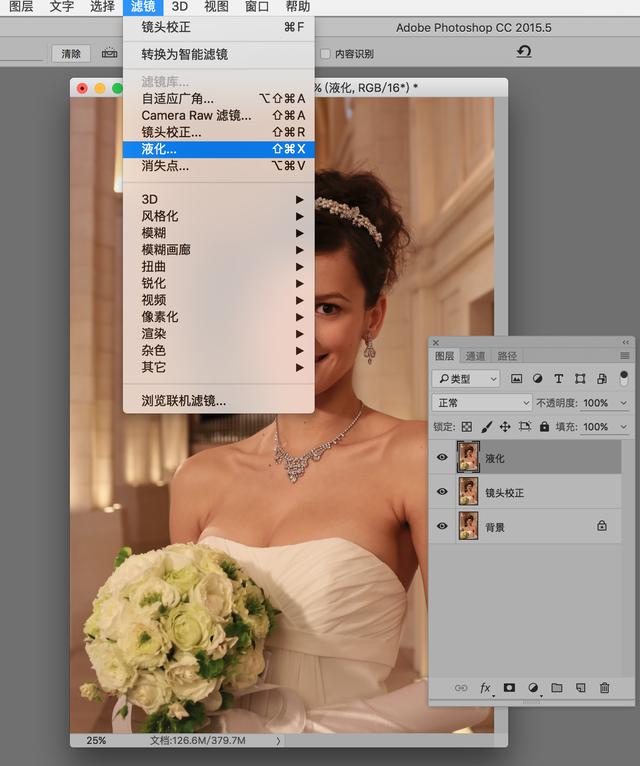Hide the 液化 layer via eye icon
640x766 pixels.
point(442,457)
